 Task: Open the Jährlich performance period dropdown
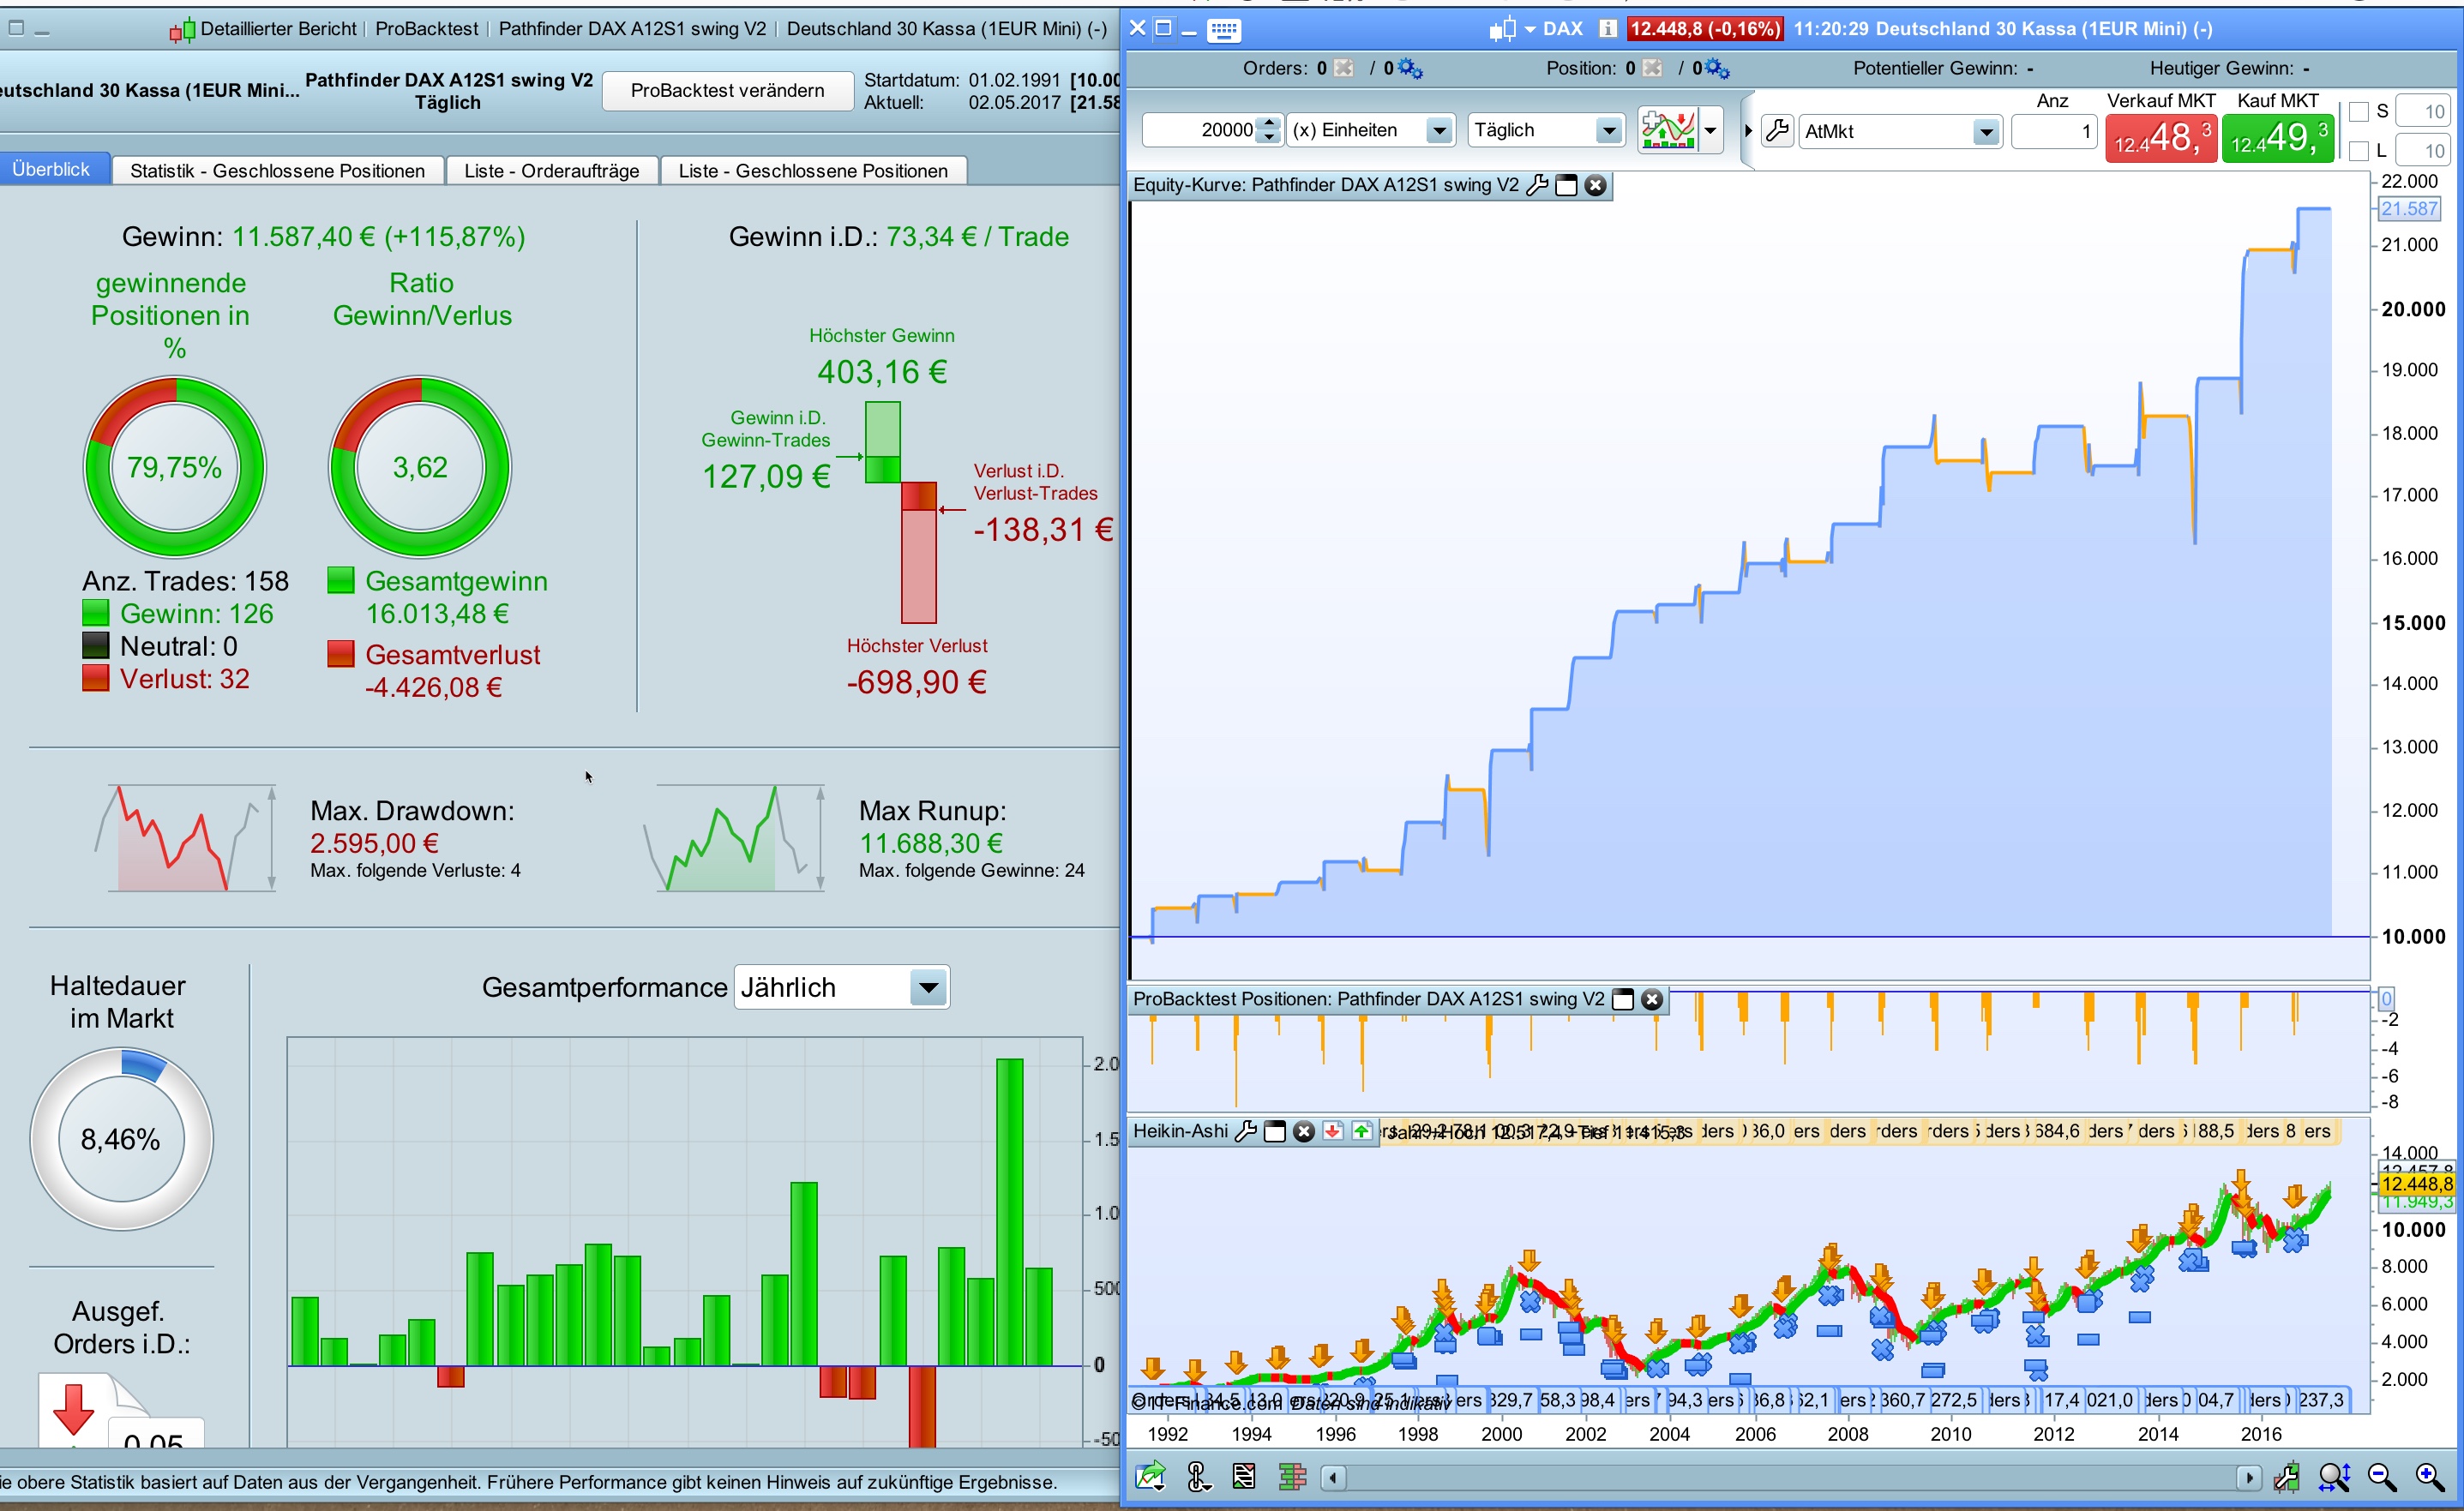click(928, 988)
